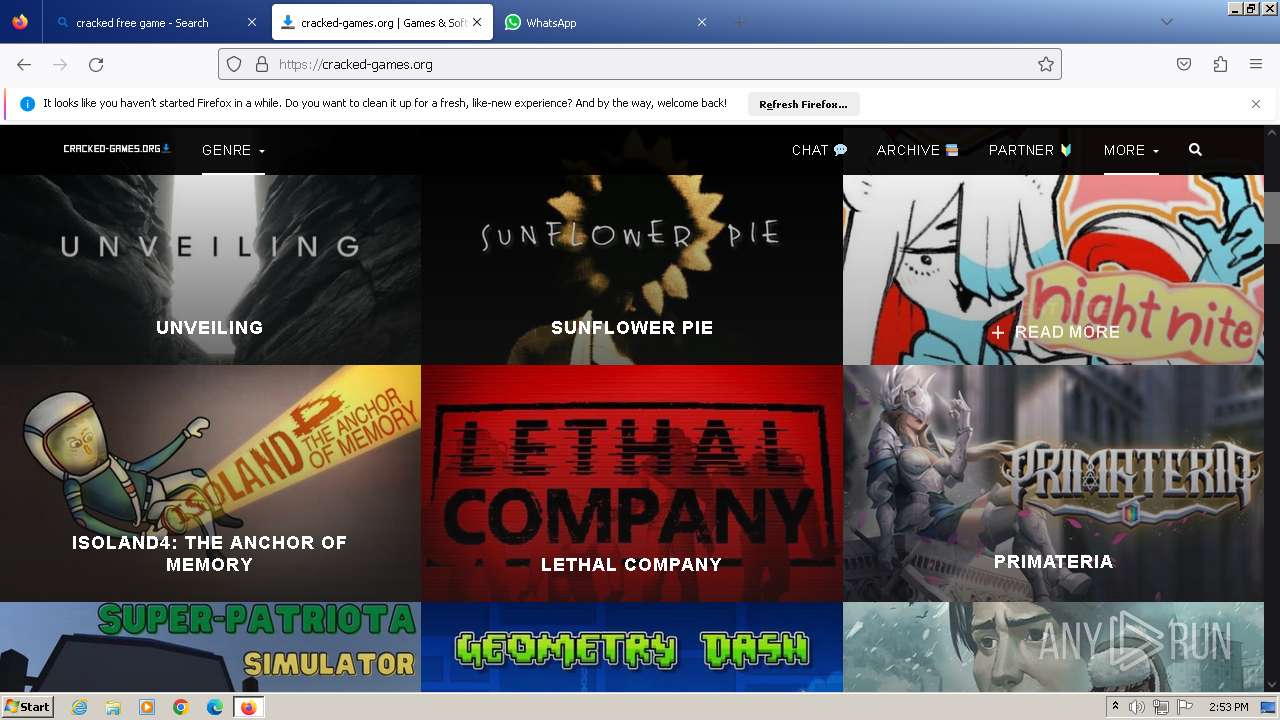
Task: Click the taskbar clock showing 2:53 PM
Action: 1228,707
